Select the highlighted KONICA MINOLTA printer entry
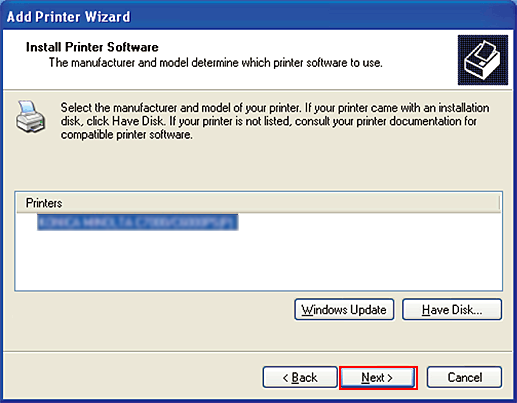Image resolution: width=517 pixels, height=403 pixels. coord(137,222)
